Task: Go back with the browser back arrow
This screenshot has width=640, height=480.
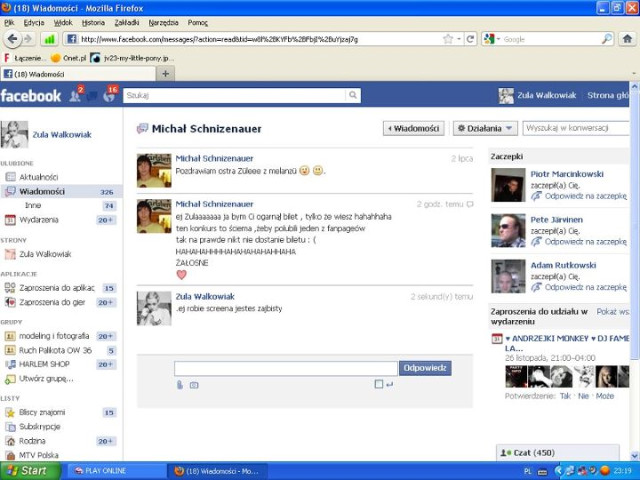Action: point(12,39)
